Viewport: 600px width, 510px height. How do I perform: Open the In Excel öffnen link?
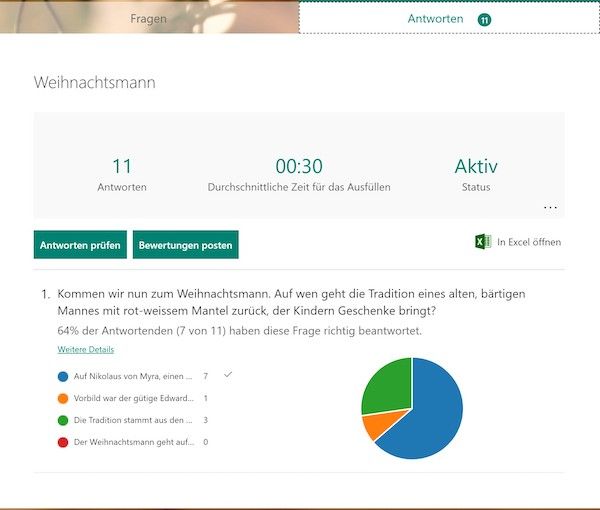[x=528, y=242]
